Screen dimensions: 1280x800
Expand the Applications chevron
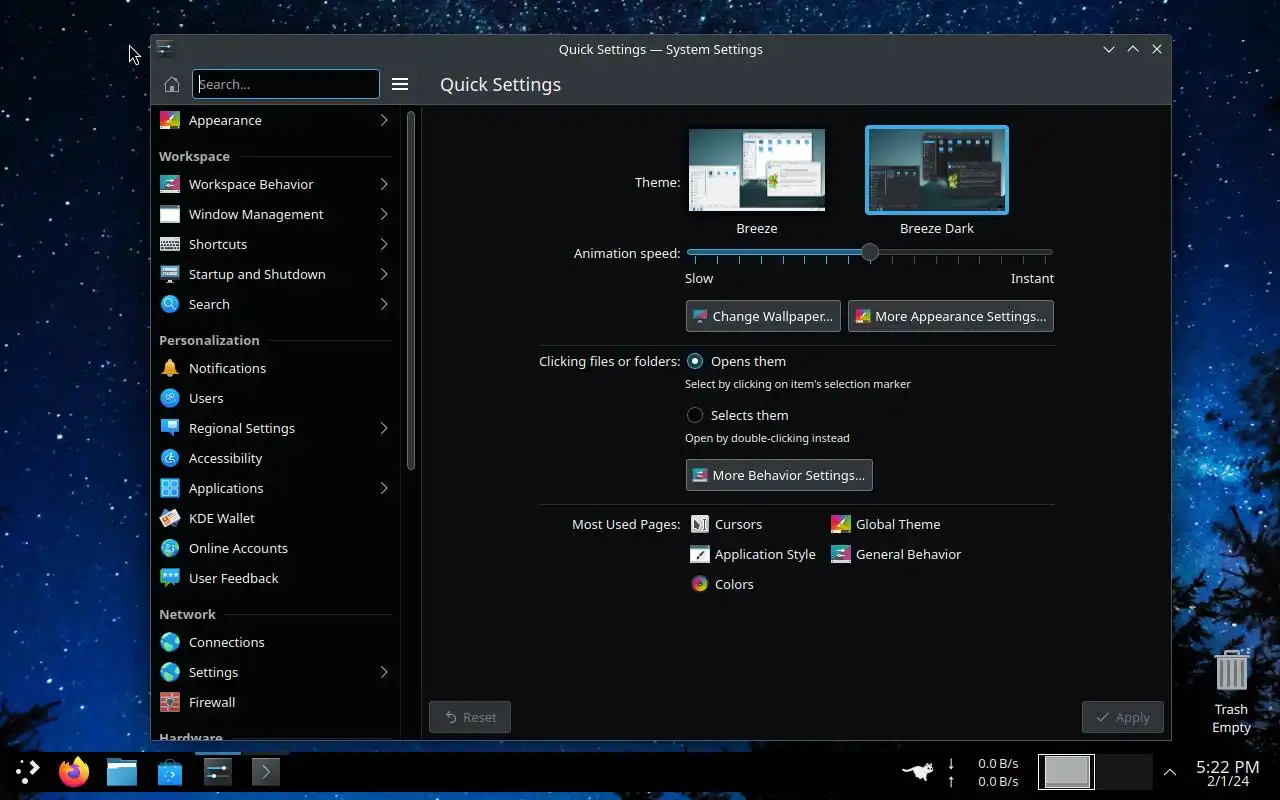pos(384,488)
